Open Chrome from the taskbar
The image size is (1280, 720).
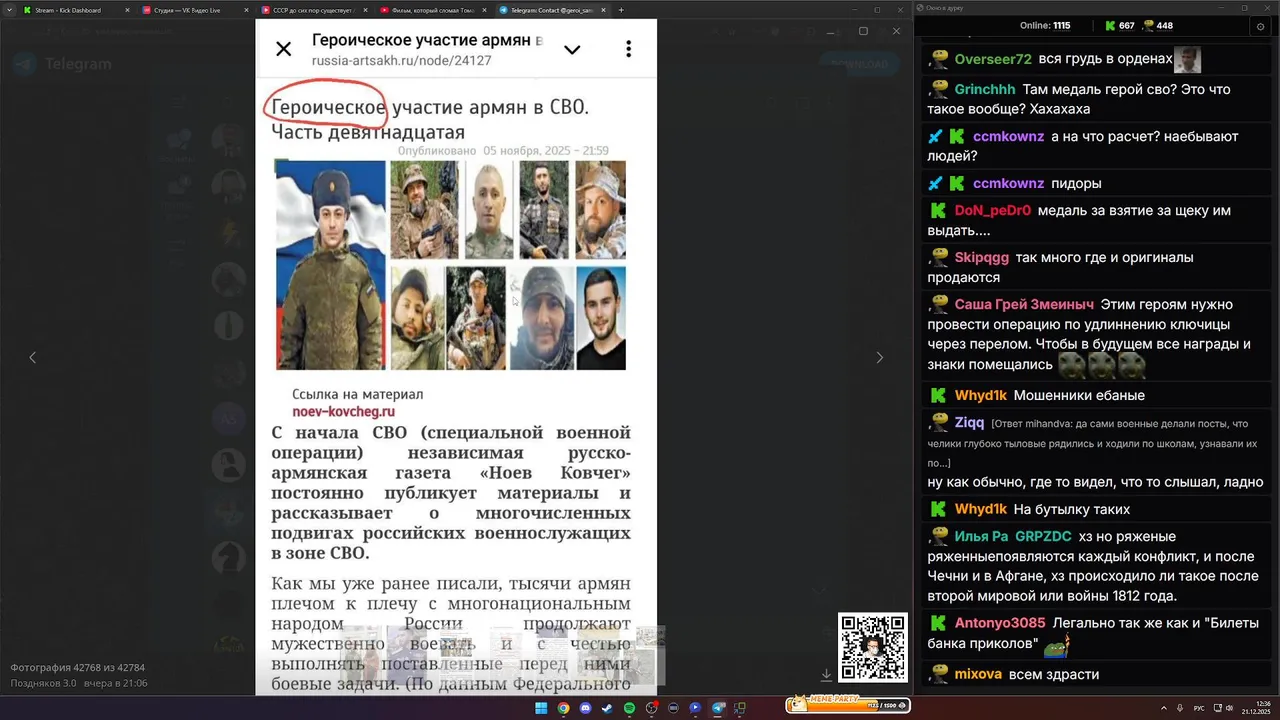coord(563,708)
